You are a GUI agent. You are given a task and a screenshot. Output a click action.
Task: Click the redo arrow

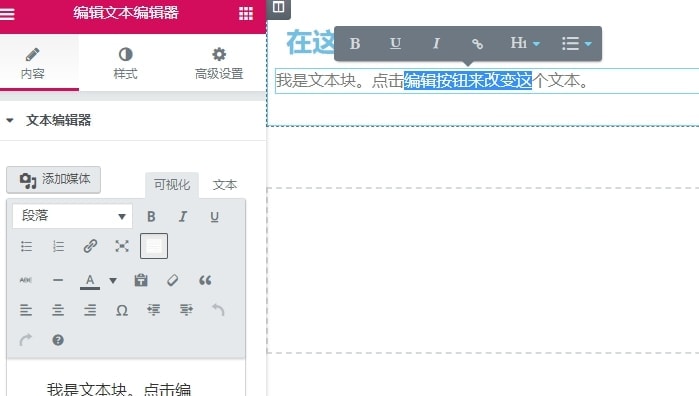coord(26,340)
